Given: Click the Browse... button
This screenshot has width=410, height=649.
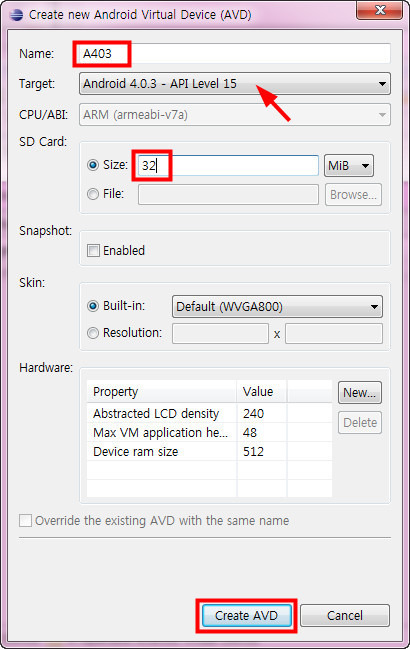Looking at the screenshot, I should (353, 195).
